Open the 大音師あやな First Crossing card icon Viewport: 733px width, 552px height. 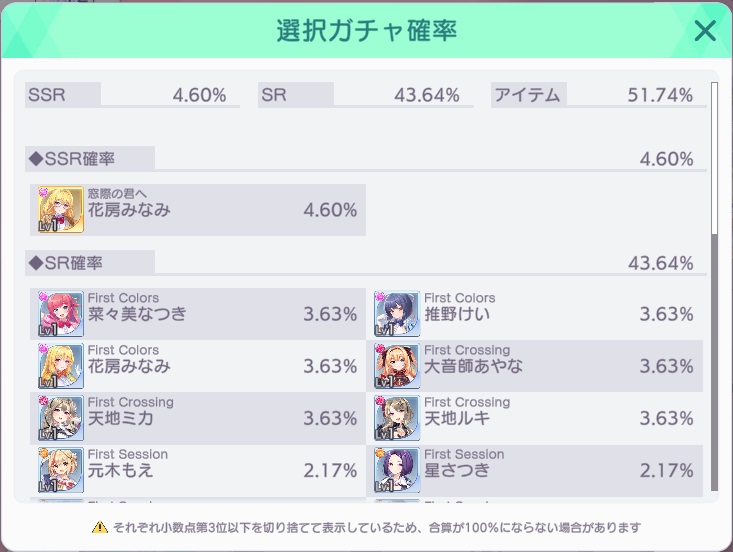(x=397, y=366)
